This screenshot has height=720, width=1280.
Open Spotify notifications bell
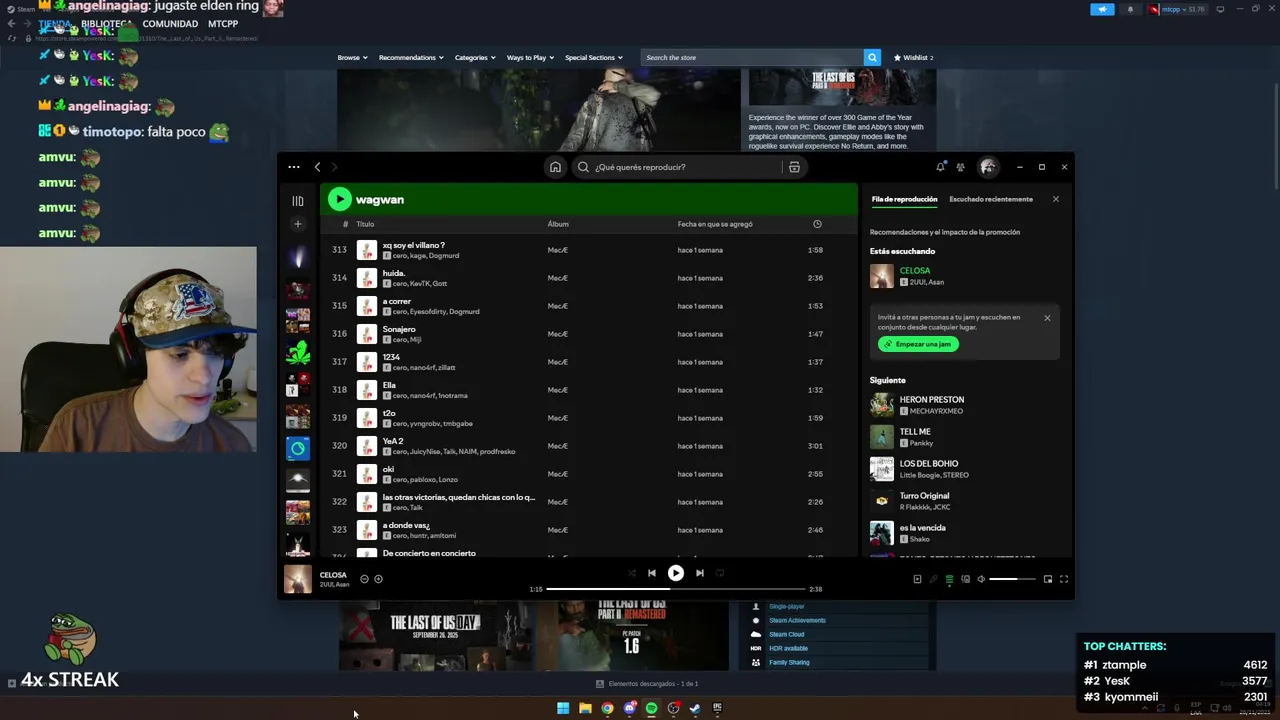pyautogui.click(x=940, y=167)
